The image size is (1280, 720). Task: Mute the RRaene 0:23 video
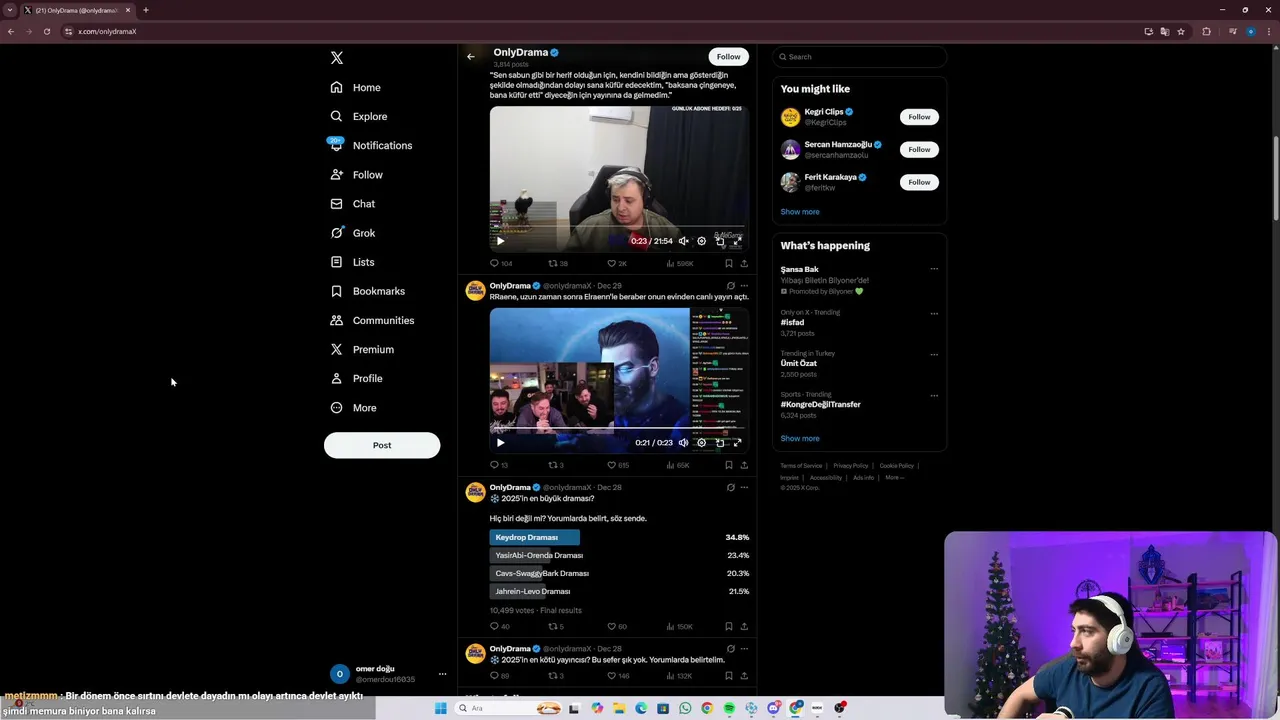pyautogui.click(x=683, y=443)
